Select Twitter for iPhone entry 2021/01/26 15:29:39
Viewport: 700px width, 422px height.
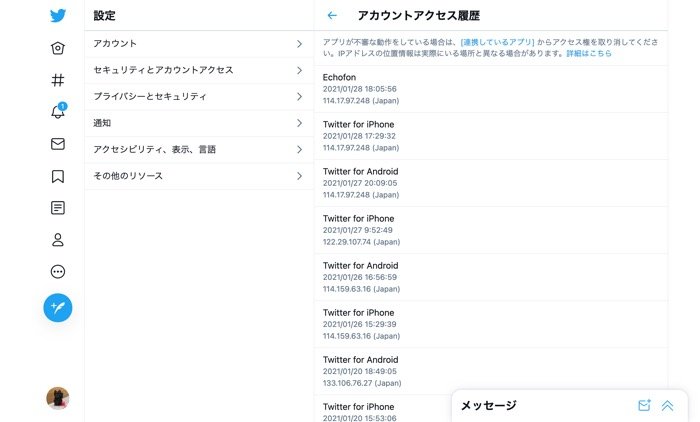(x=491, y=324)
